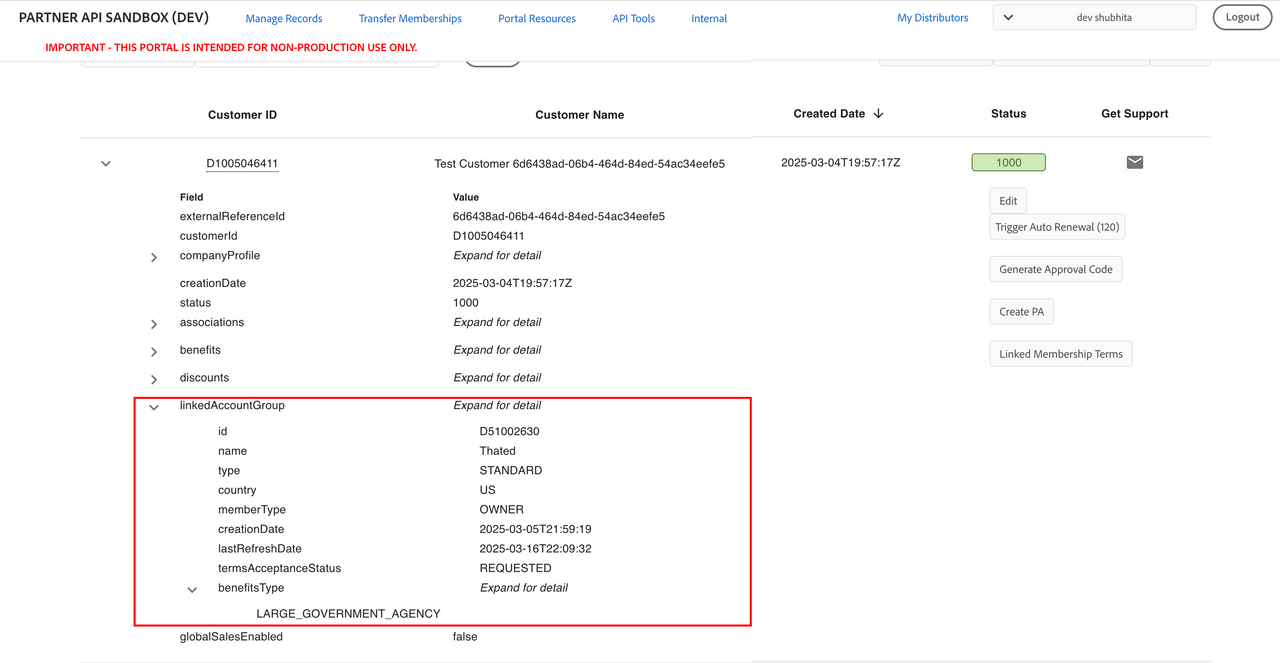Screen dimensions: 1280x663
Task: Open the Manage Records menu
Action: tap(284, 18)
